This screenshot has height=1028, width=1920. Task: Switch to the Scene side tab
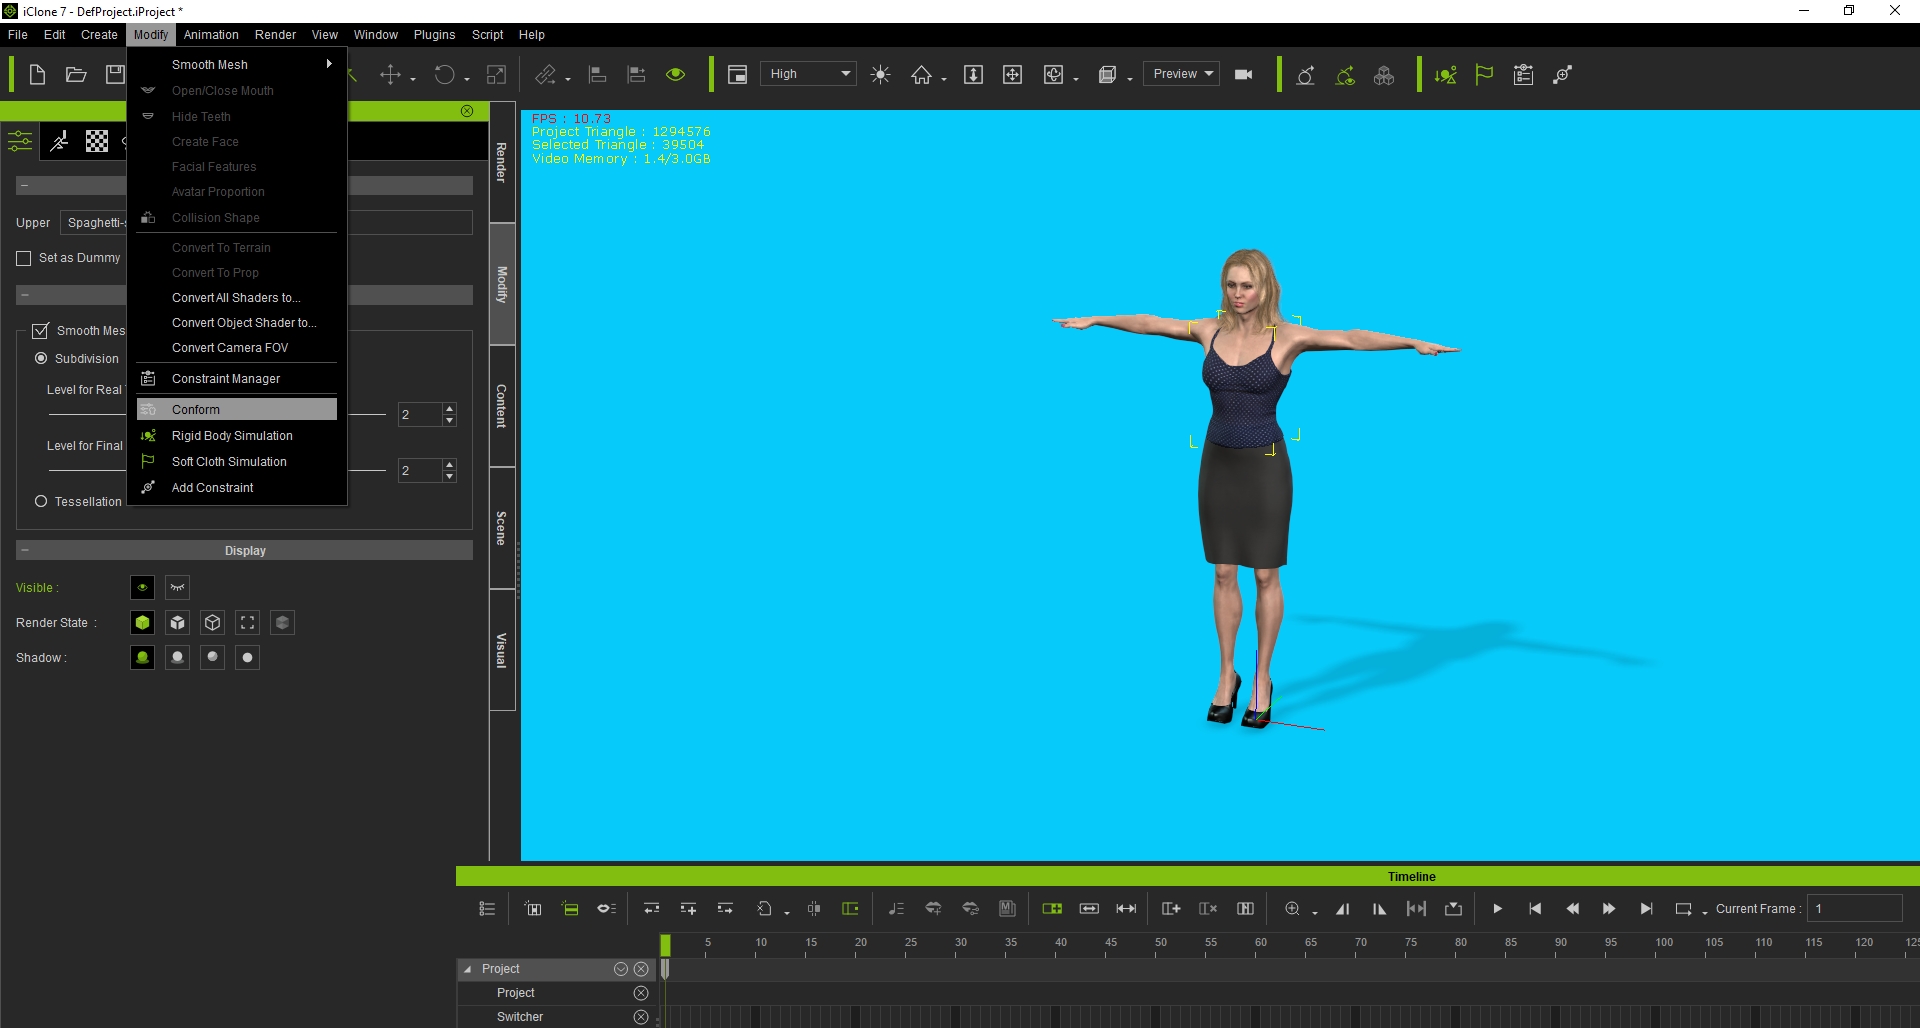(x=502, y=528)
